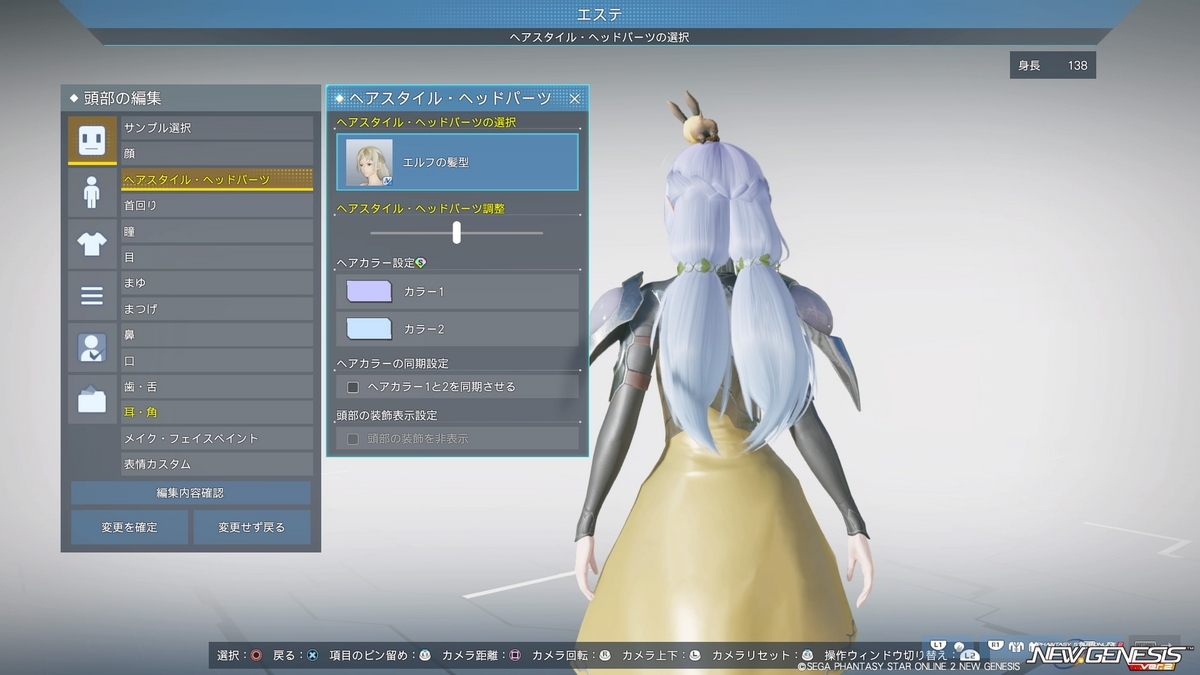Open the カラー1 color swatch
The image size is (1200, 675).
pos(369,291)
